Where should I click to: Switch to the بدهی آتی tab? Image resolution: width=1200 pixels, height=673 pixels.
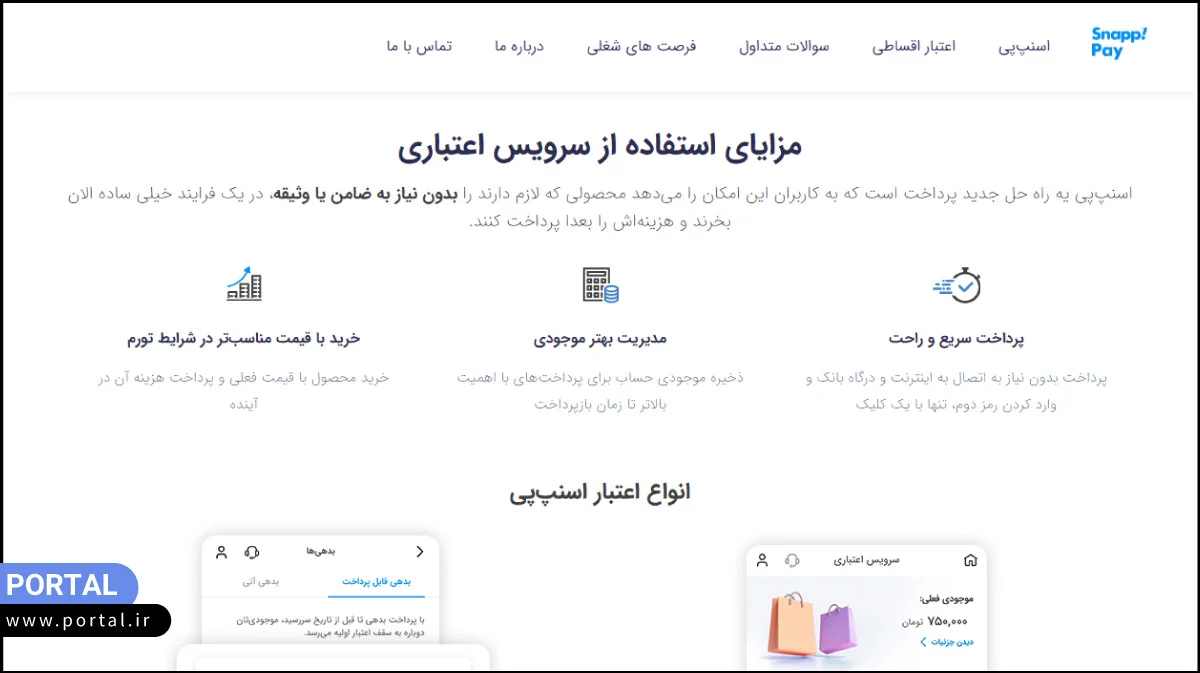pyautogui.click(x=260, y=582)
